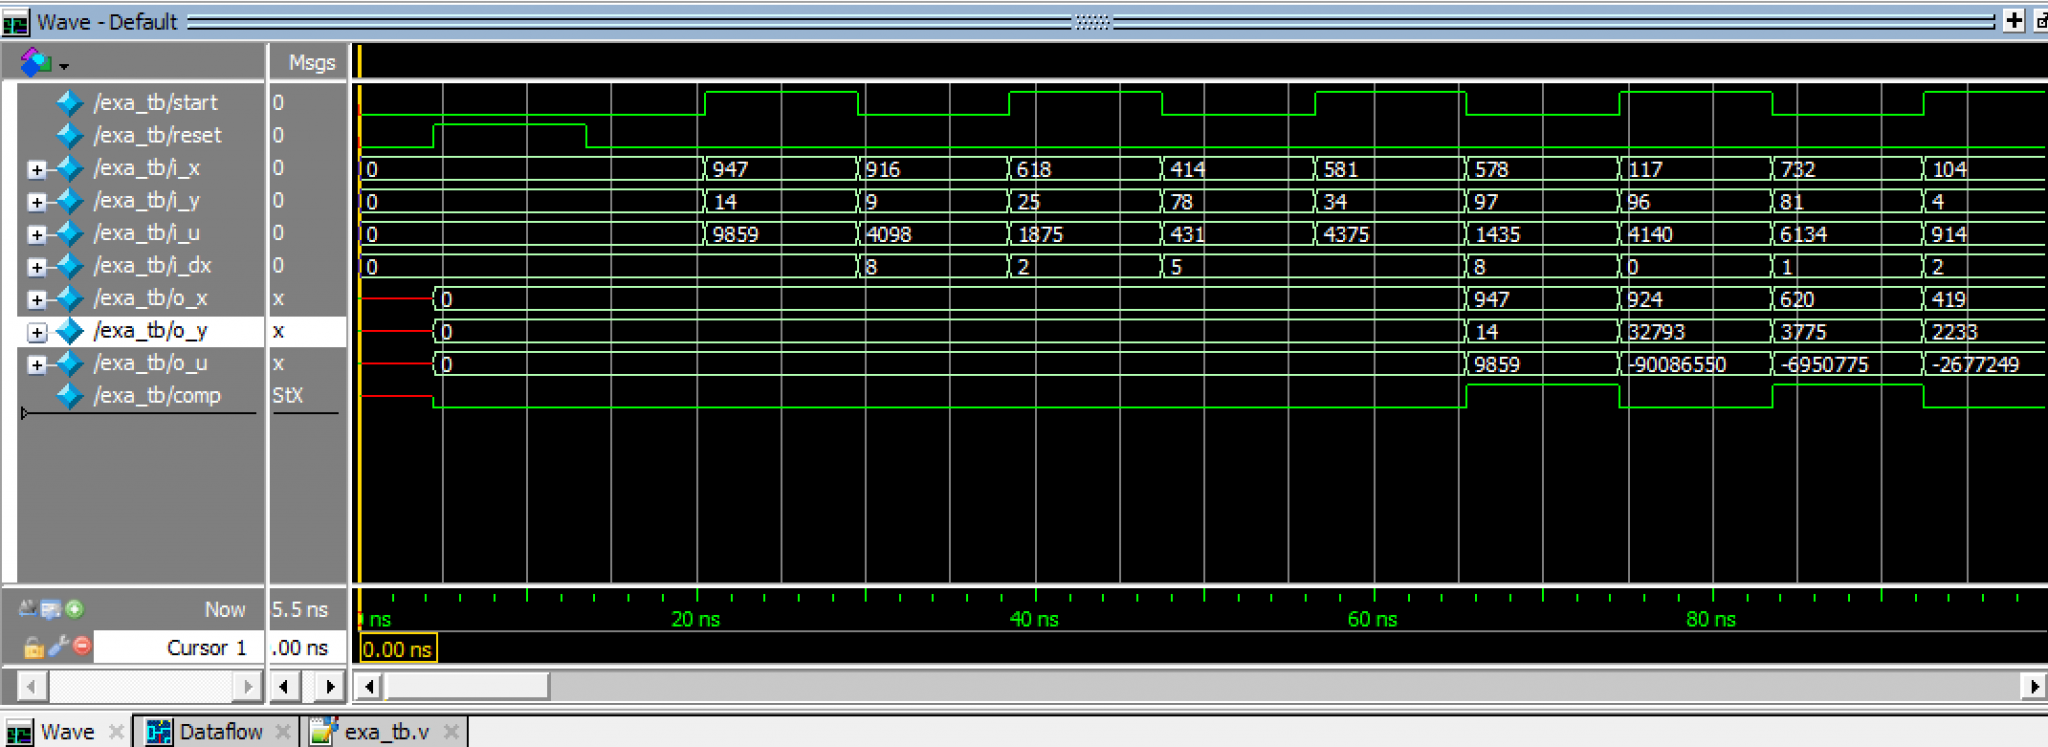The height and width of the screenshot is (747, 2048).
Task: Click the insert cursor green plus icon
Action: [x=75, y=609]
